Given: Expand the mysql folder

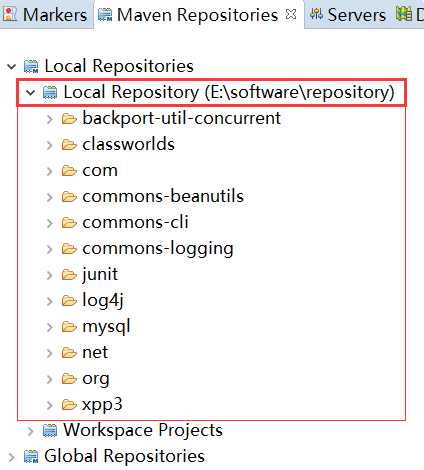Looking at the screenshot, I should (x=50, y=327).
